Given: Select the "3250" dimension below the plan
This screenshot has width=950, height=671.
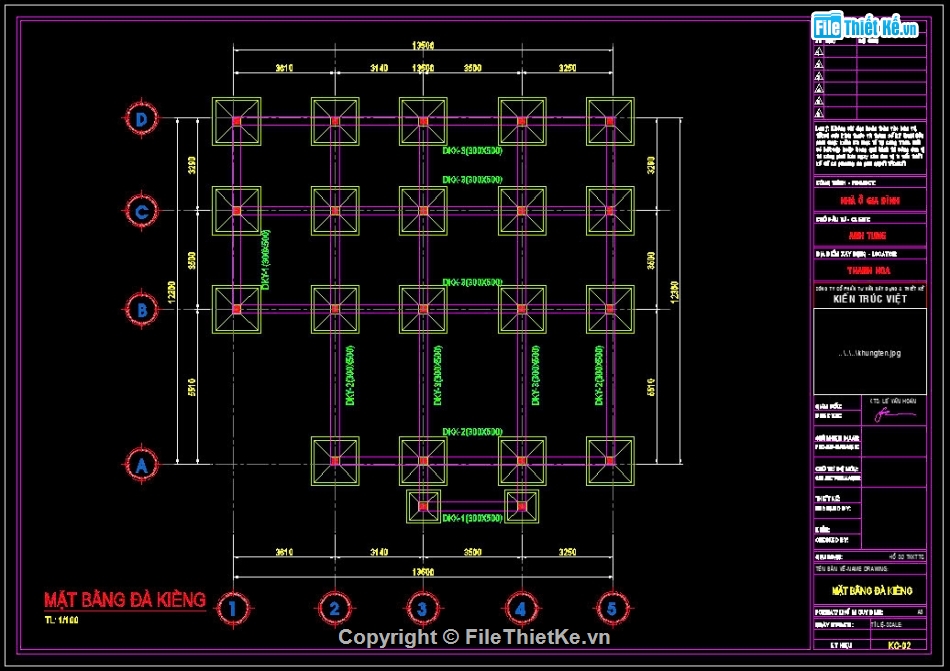Looking at the screenshot, I should pos(567,552).
